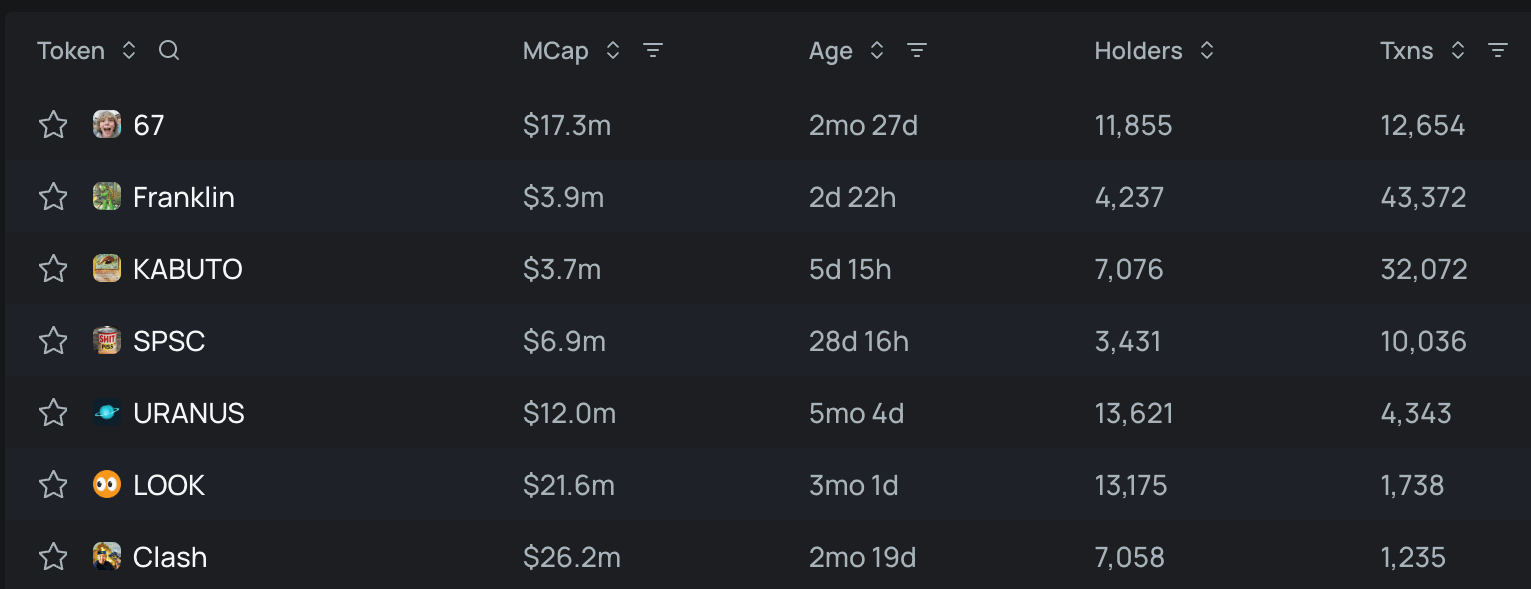The width and height of the screenshot is (1531, 589).
Task: Favorite the 67 token with its star
Action: coord(53,125)
